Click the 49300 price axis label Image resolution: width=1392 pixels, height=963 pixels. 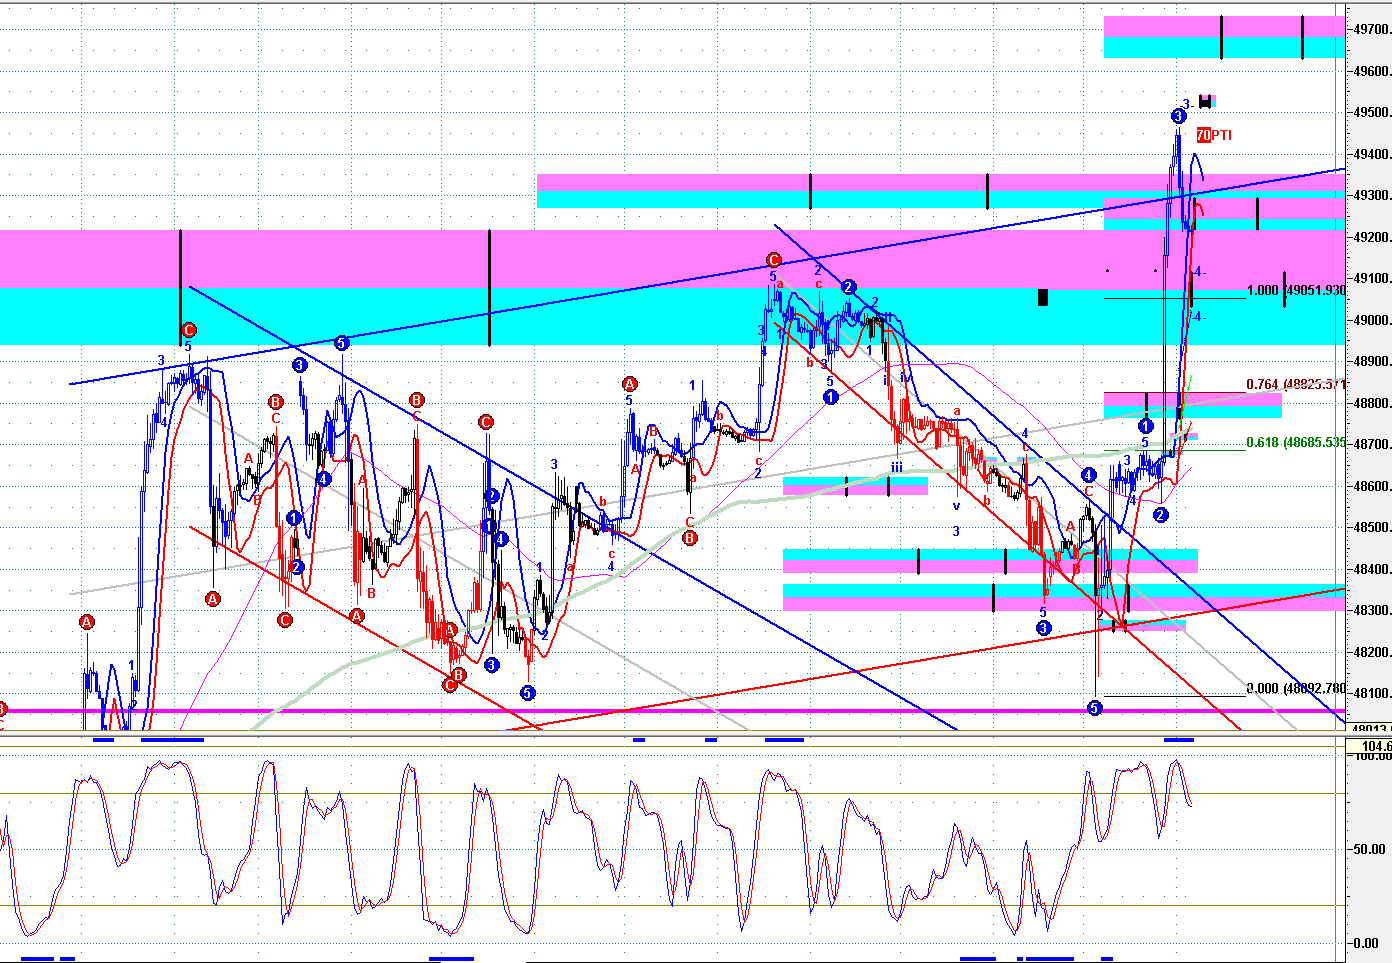click(x=1371, y=196)
